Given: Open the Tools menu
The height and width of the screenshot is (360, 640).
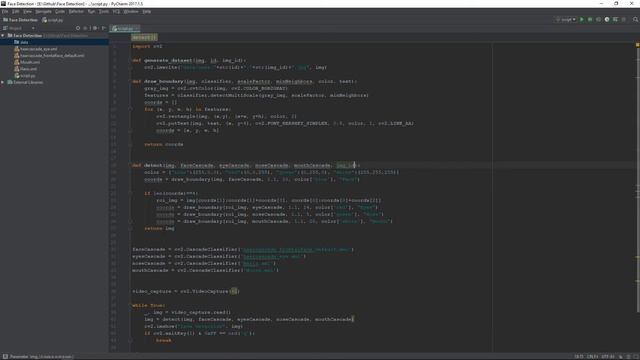Looking at the screenshot, I should click(104, 11).
